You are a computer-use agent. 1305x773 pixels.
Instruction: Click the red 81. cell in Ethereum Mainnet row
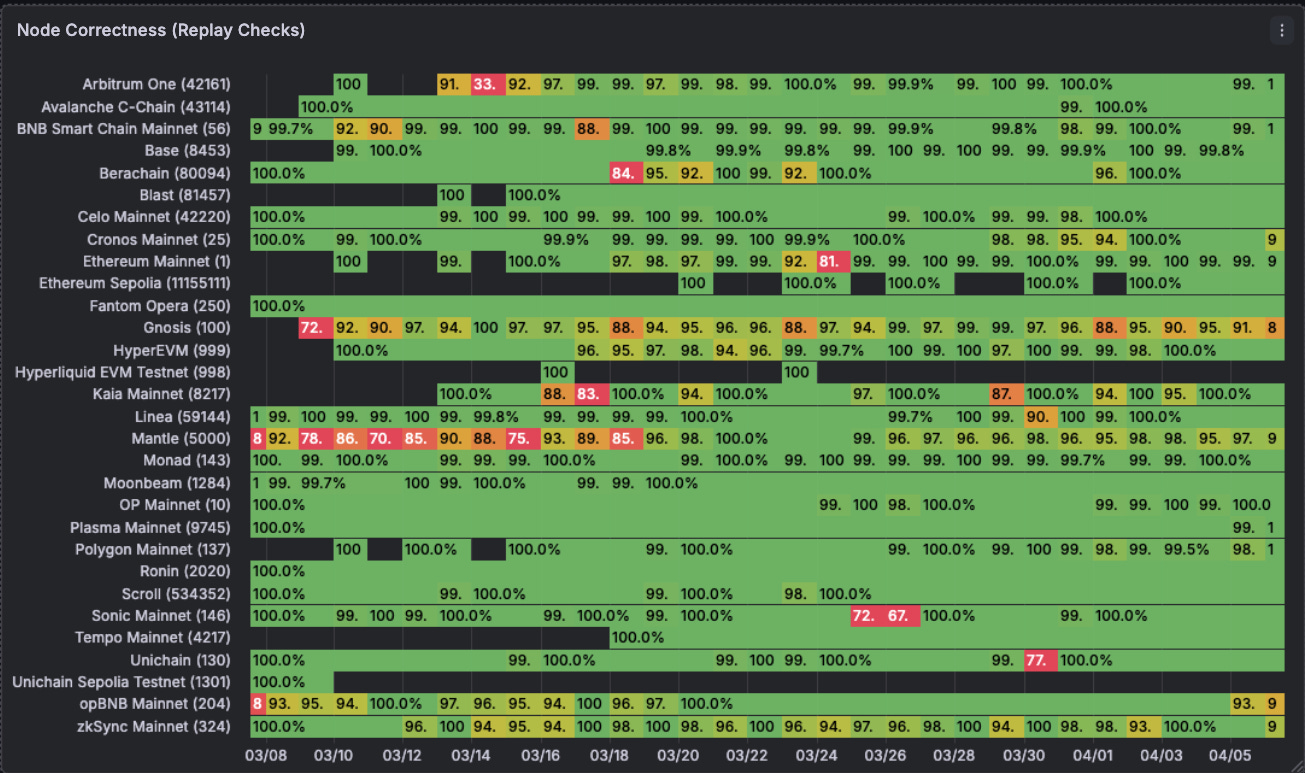834,261
